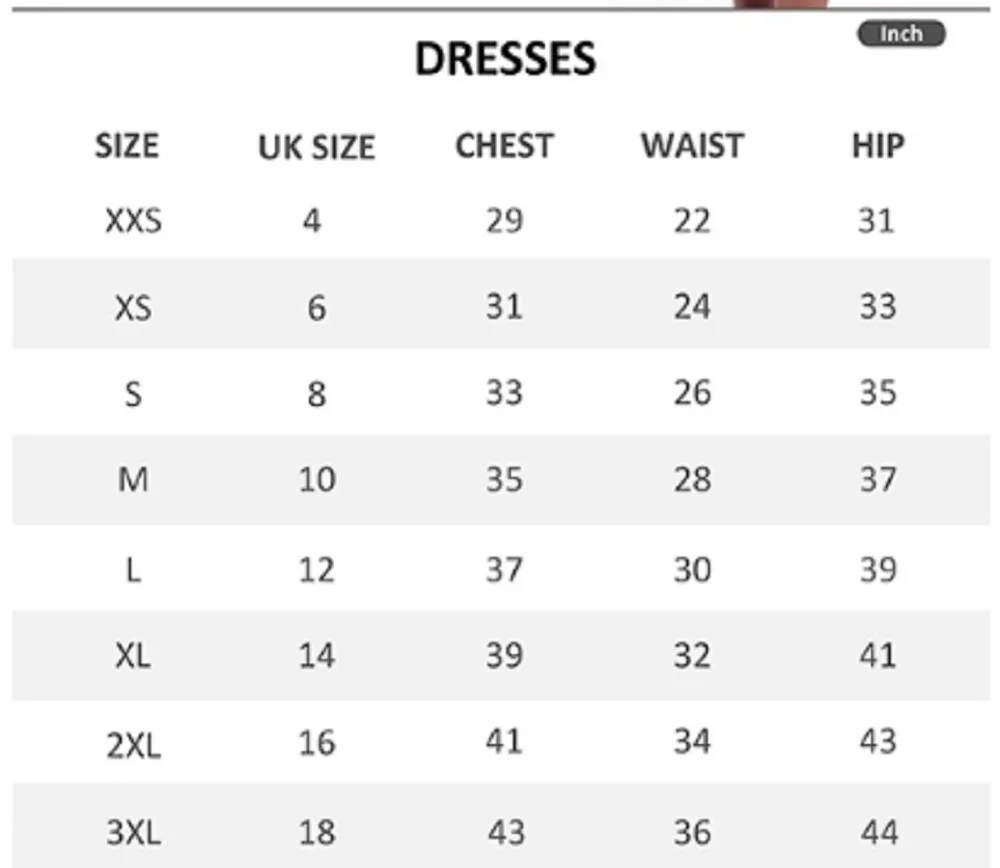The image size is (1000, 868).
Task: Click the WAIST column header
Action: [692, 146]
